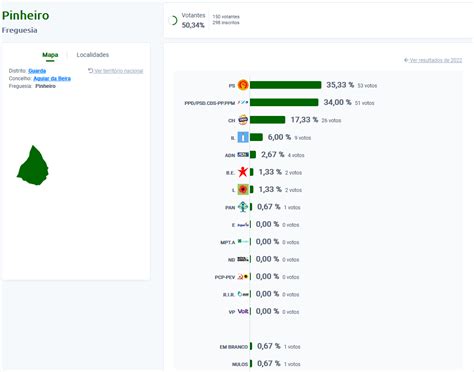Click Ver resultados de 2022 link
This screenshot has width=474, height=372.
(x=433, y=60)
